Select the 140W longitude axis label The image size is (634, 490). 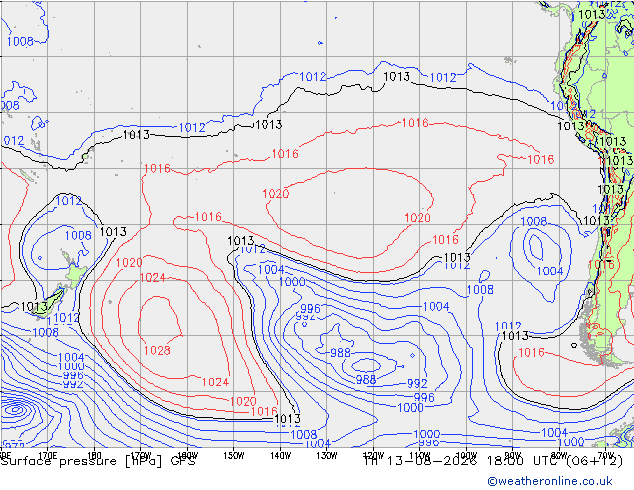pyautogui.click(x=280, y=456)
